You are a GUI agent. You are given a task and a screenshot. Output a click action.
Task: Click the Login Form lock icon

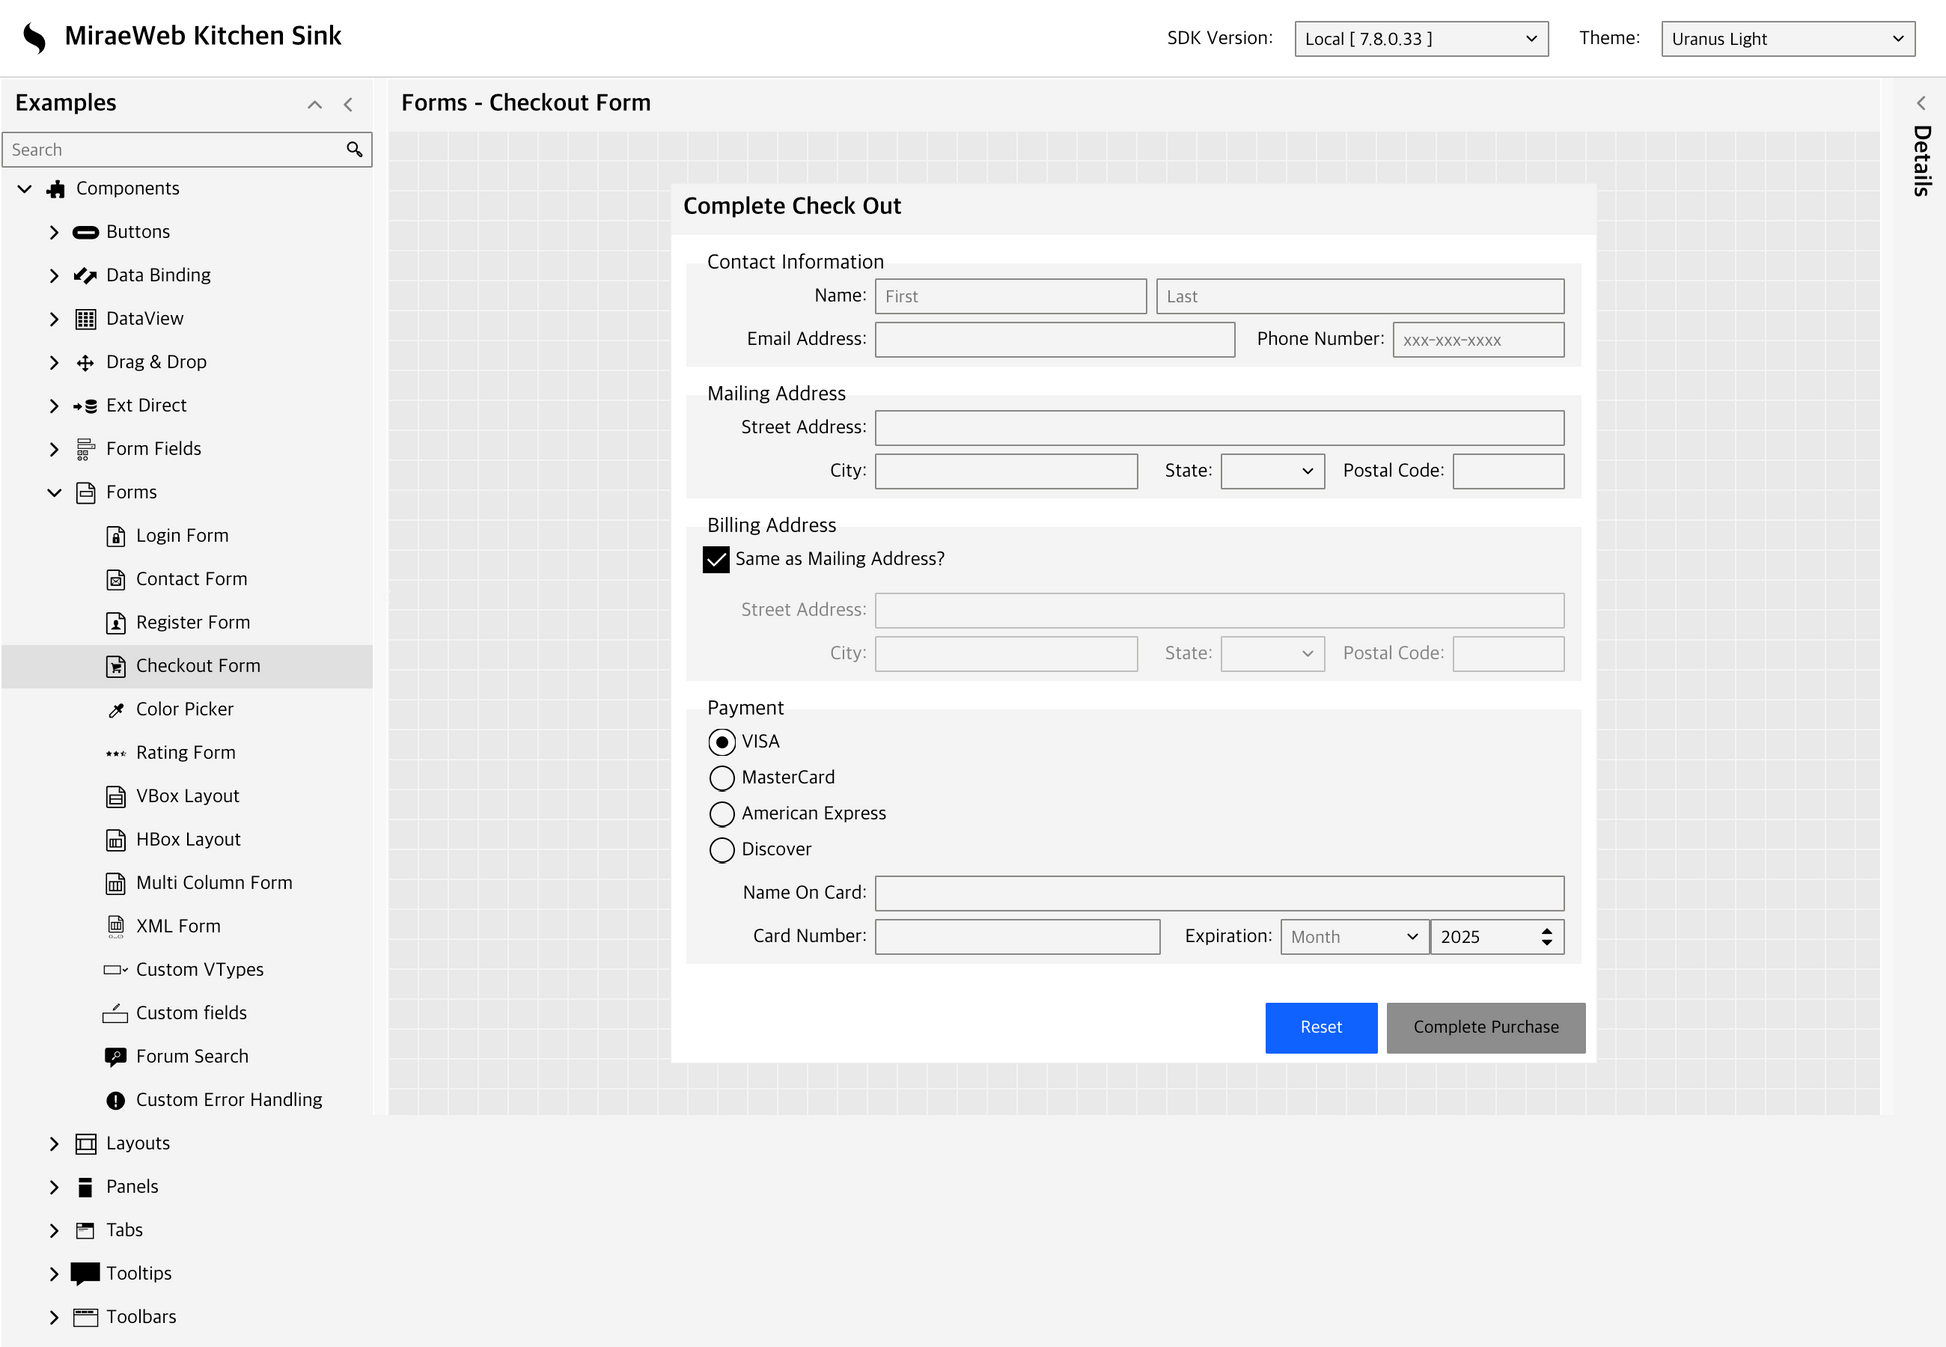tap(116, 536)
